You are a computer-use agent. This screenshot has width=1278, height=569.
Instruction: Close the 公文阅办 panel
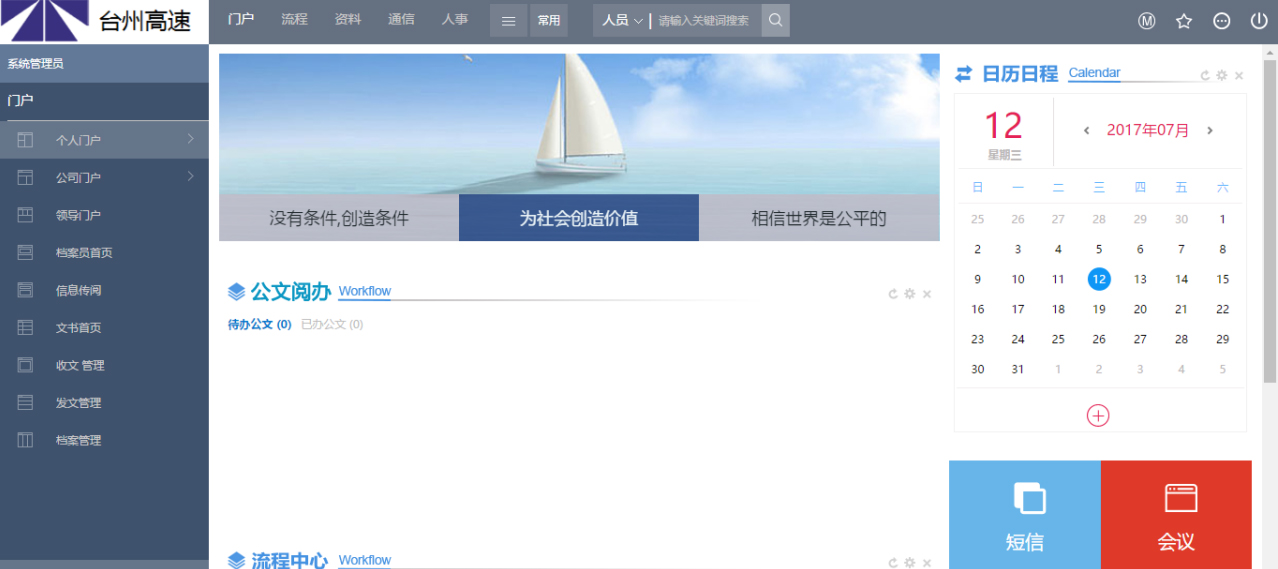pyautogui.click(x=927, y=294)
